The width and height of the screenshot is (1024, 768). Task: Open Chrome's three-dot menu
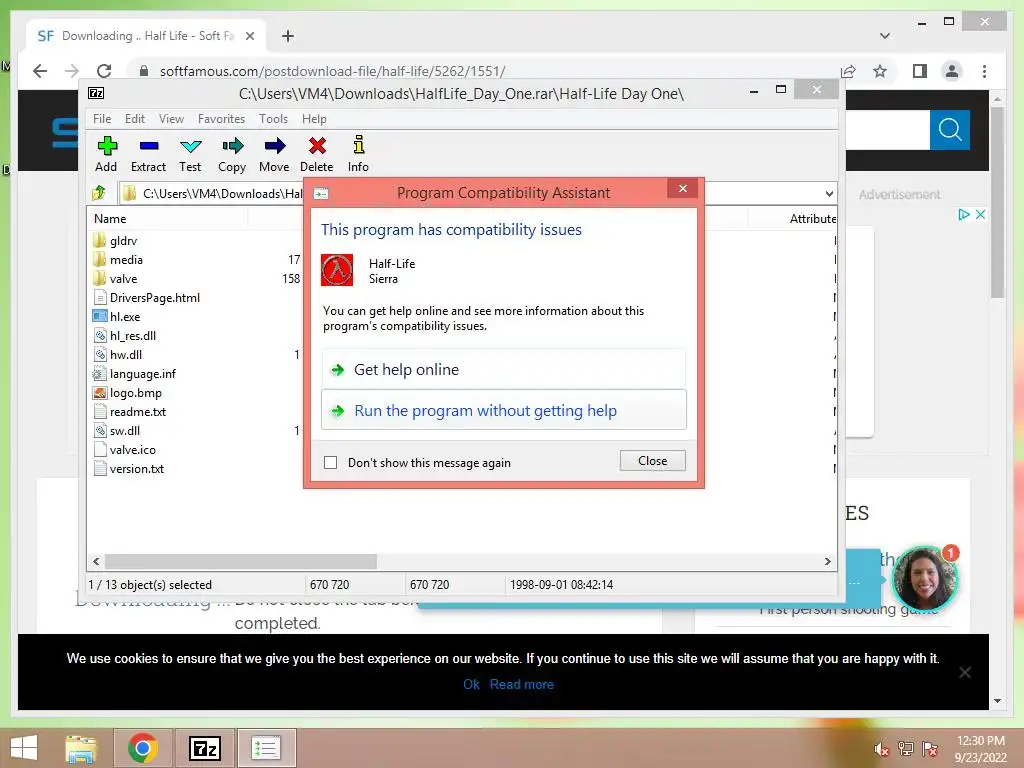pyautogui.click(x=984, y=71)
